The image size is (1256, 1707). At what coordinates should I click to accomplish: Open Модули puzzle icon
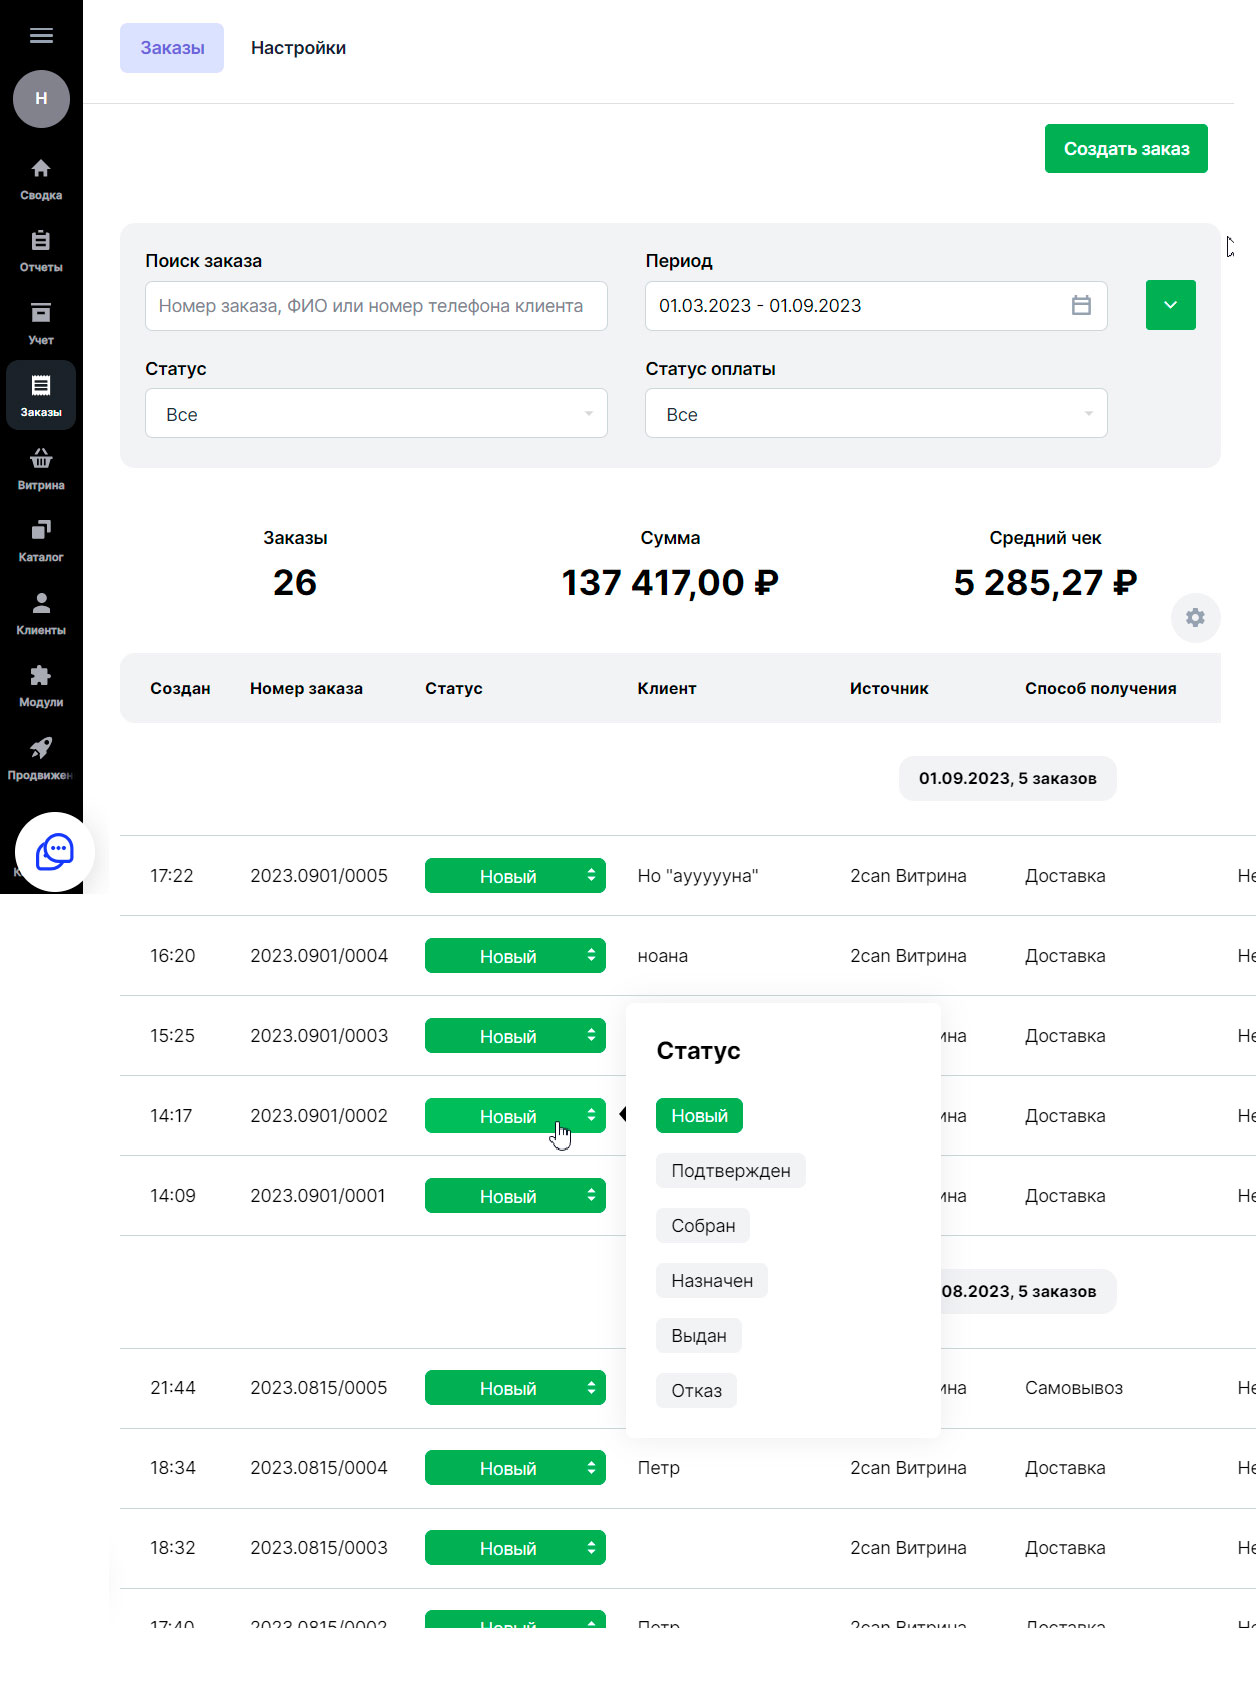pyautogui.click(x=41, y=675)
